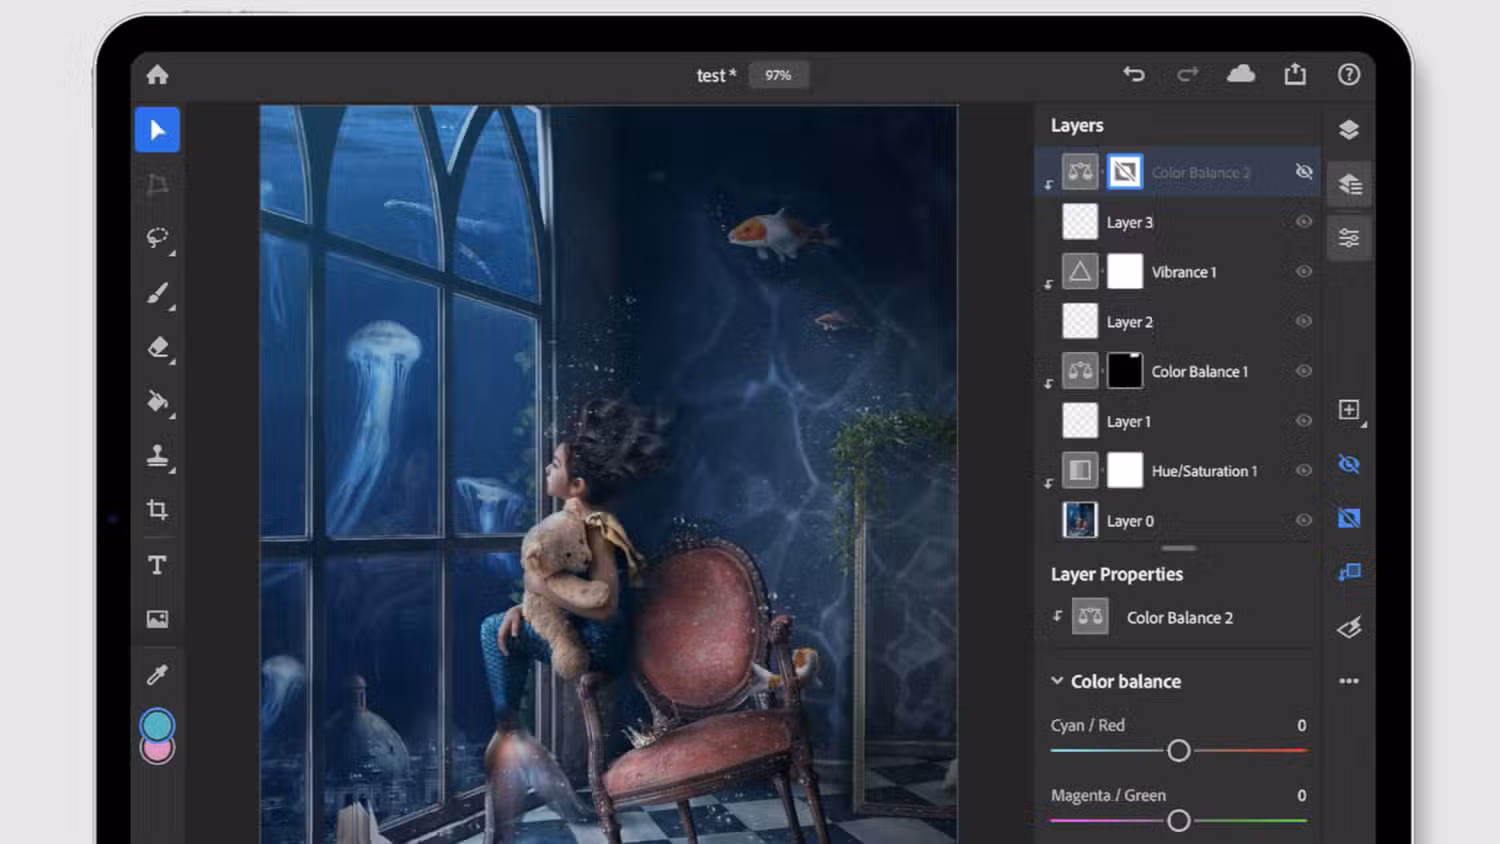The height and width of the screenshot is (844, 1500).
Task: Open filters and adjustments icon
Action: point(1349,627)
